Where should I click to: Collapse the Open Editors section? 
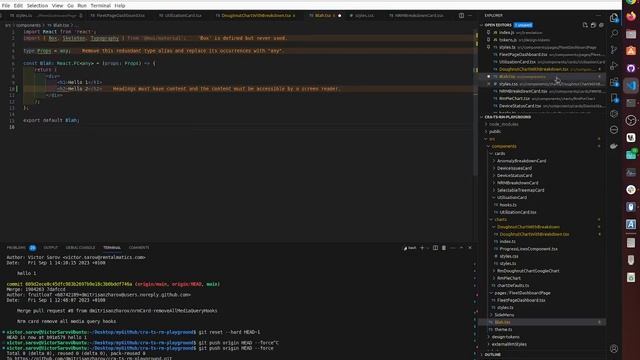tap(498, 25)
